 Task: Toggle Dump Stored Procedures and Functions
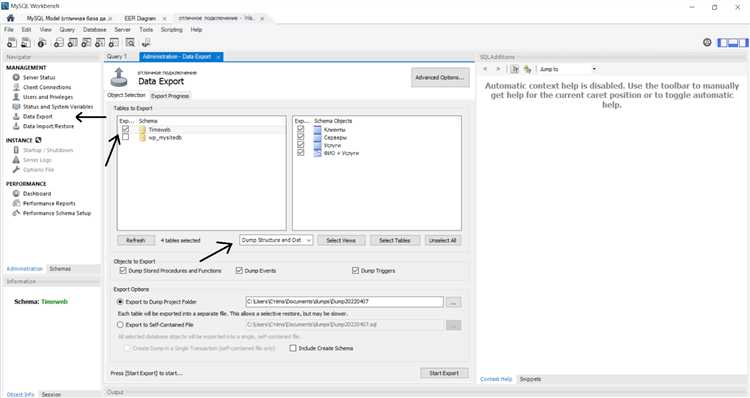click(123, 270)
